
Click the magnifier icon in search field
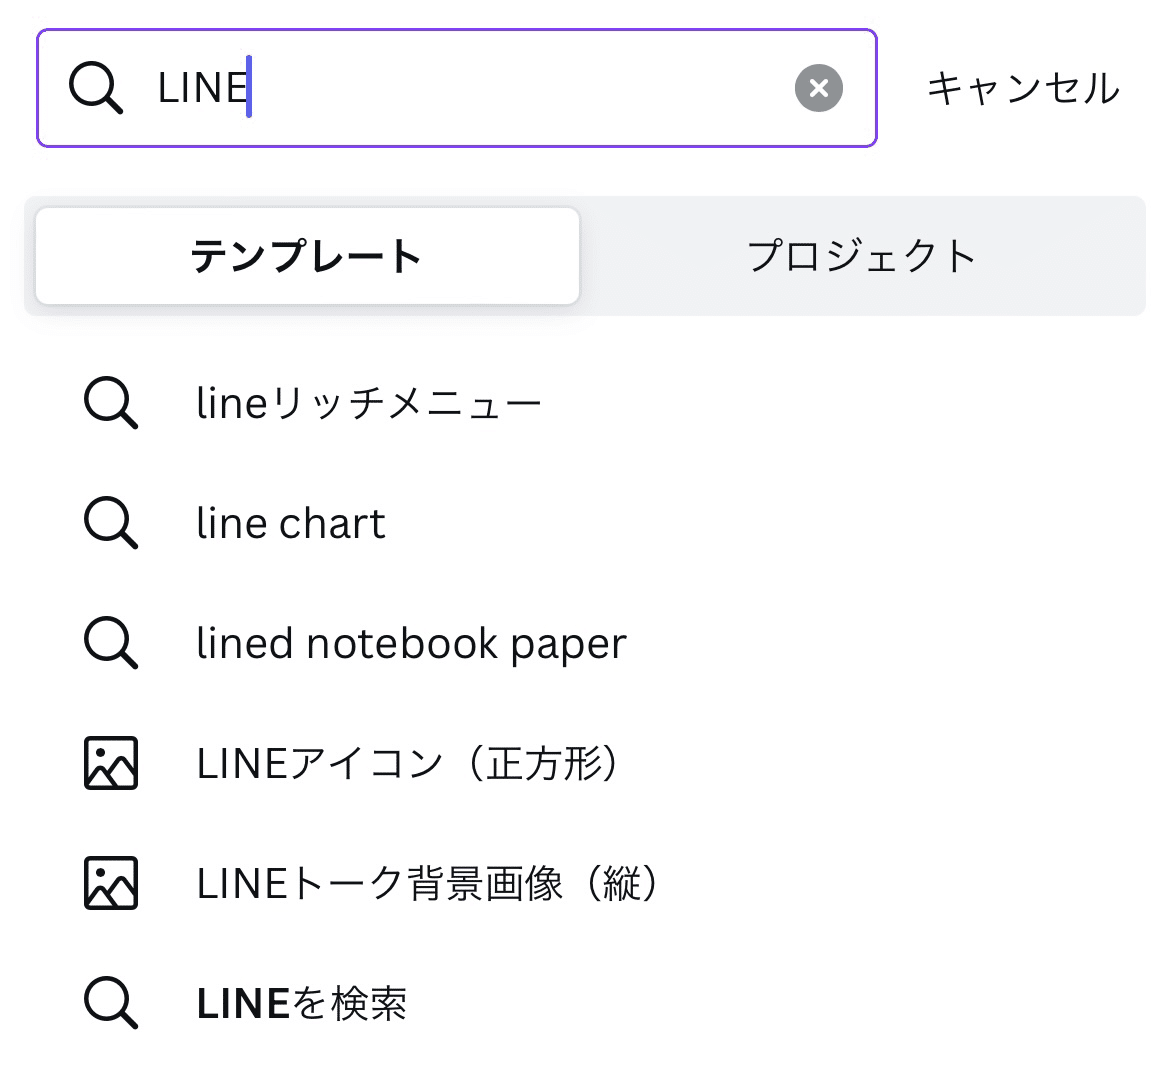coord(96,88)
